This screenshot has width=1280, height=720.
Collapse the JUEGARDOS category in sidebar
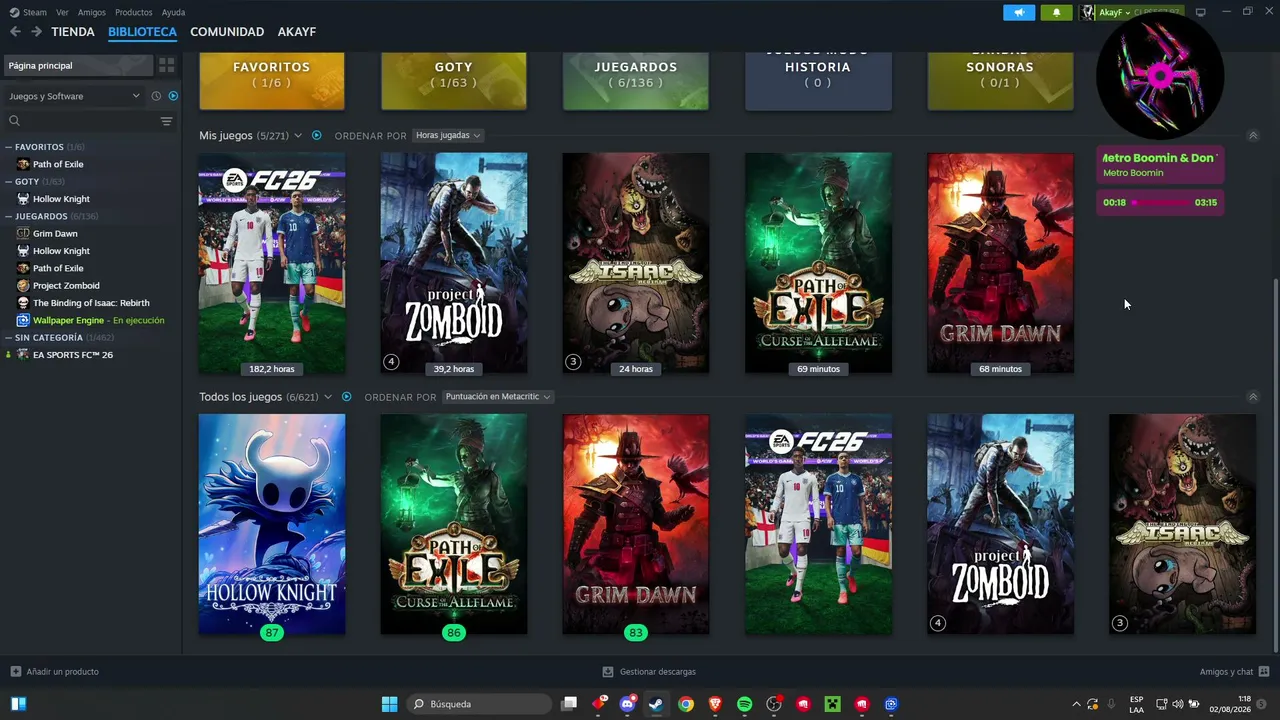click(9, 216)
